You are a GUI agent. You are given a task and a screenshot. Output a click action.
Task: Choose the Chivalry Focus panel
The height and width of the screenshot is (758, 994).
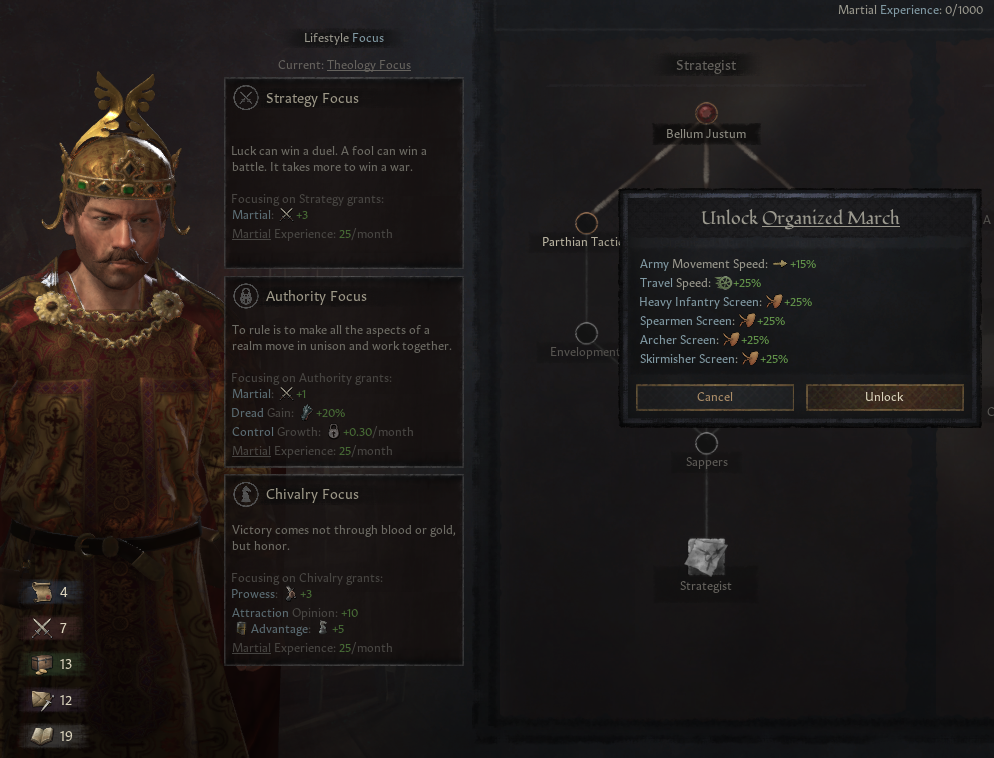point(344,570)
